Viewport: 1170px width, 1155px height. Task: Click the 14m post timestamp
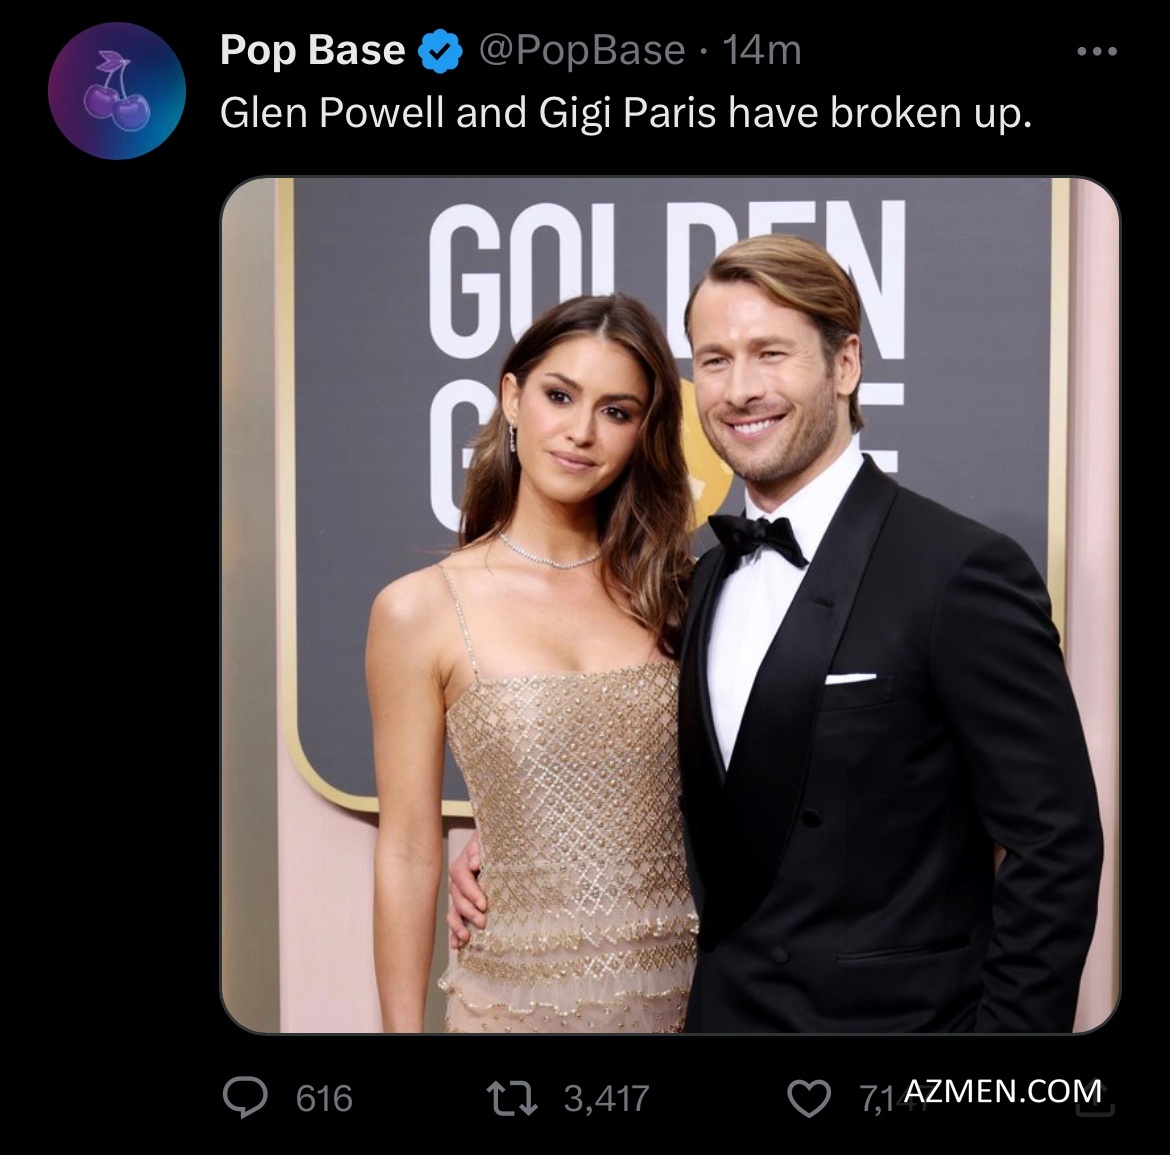pos(761,50)
